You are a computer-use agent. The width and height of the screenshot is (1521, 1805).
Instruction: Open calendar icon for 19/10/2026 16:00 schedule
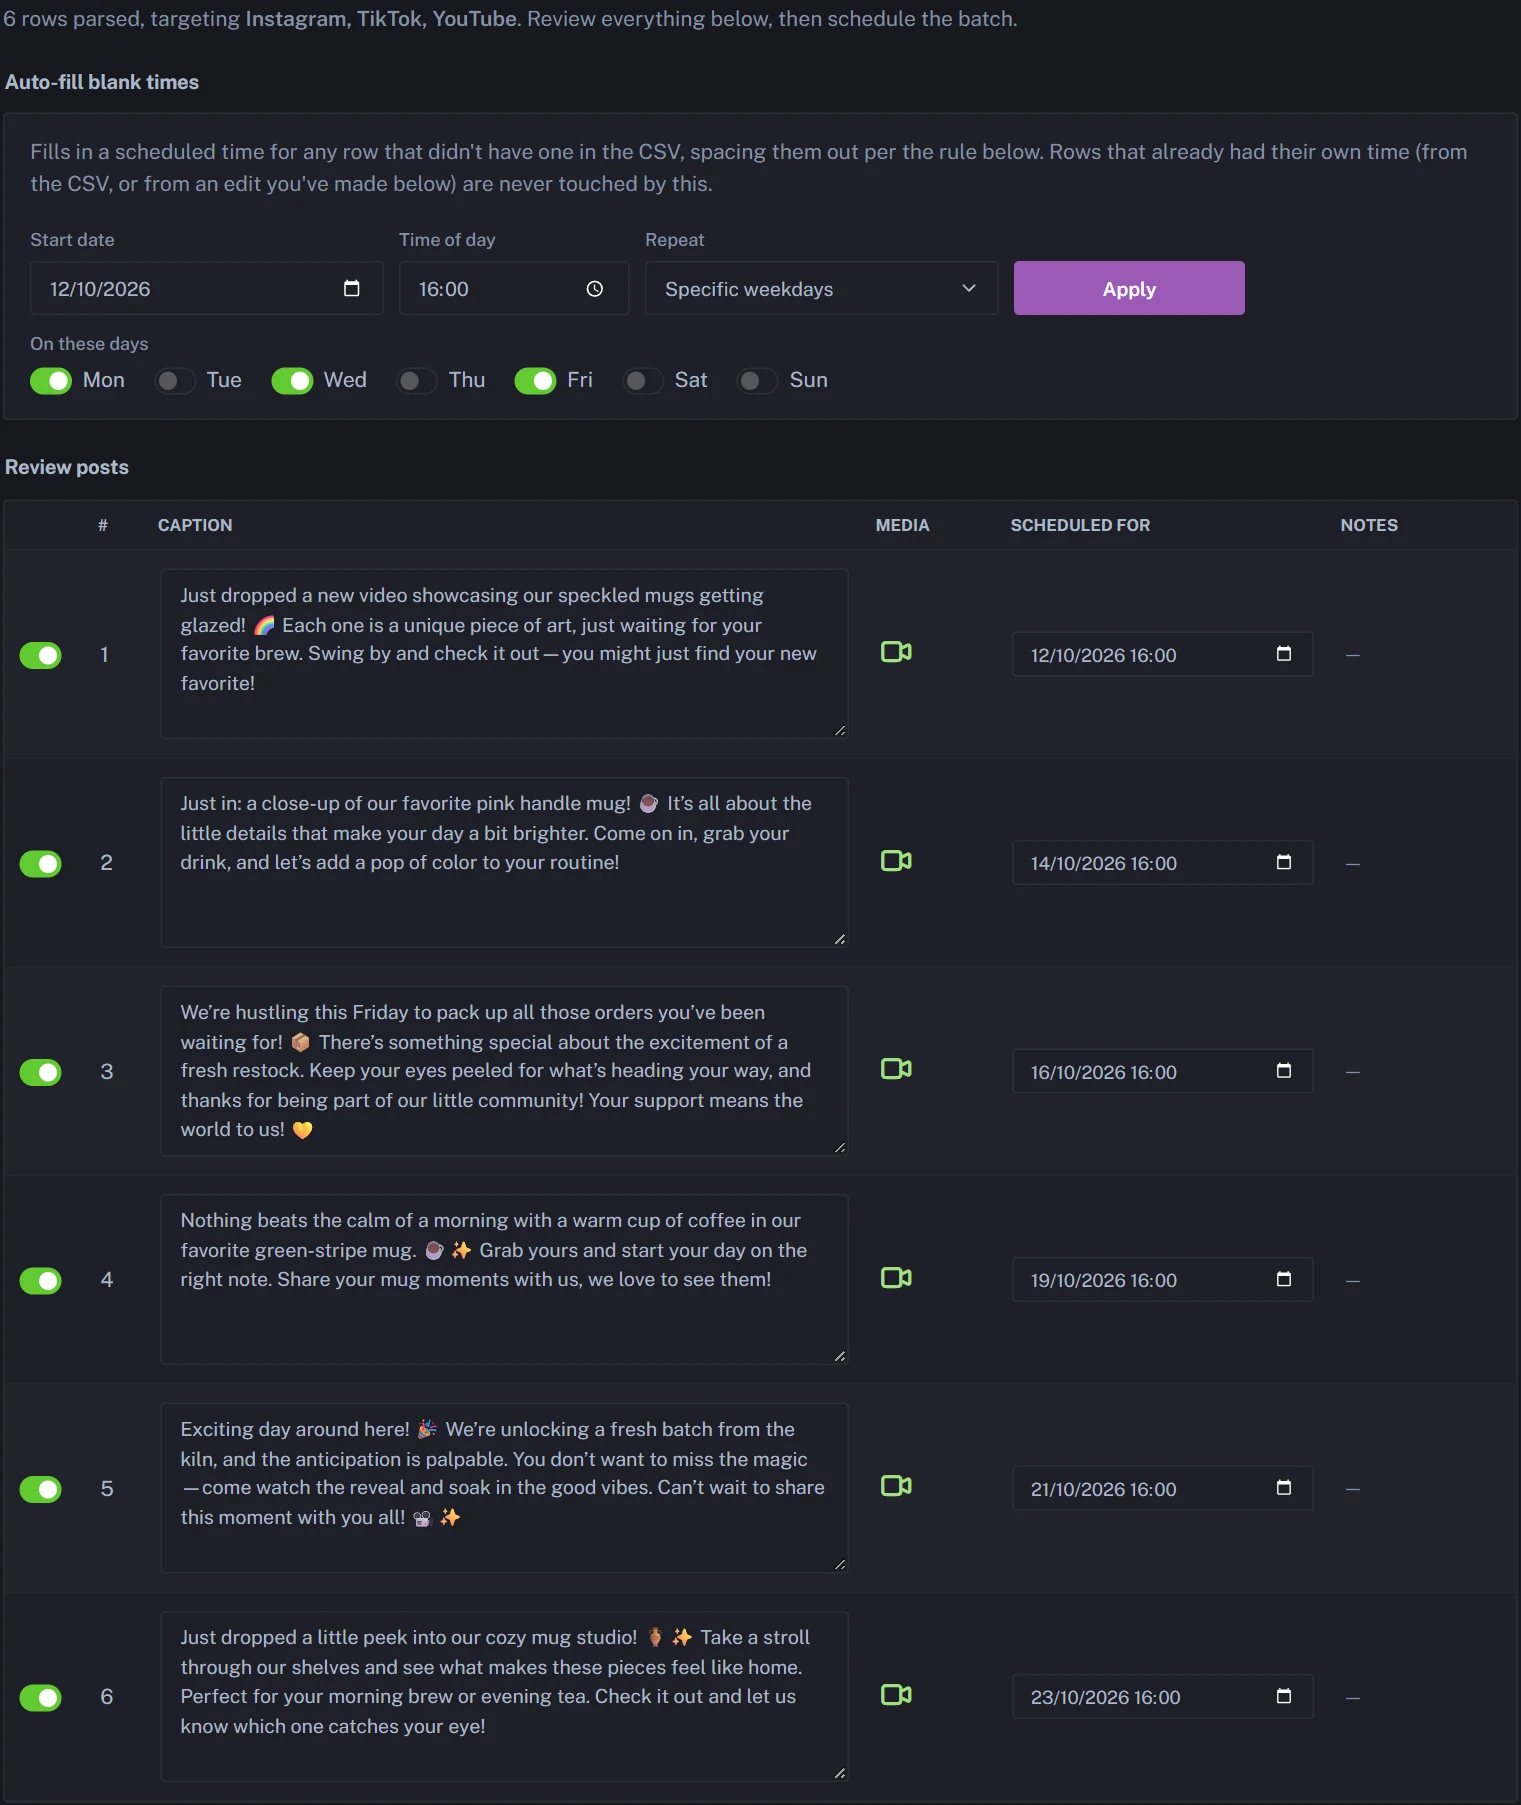click(1284, 1279)
